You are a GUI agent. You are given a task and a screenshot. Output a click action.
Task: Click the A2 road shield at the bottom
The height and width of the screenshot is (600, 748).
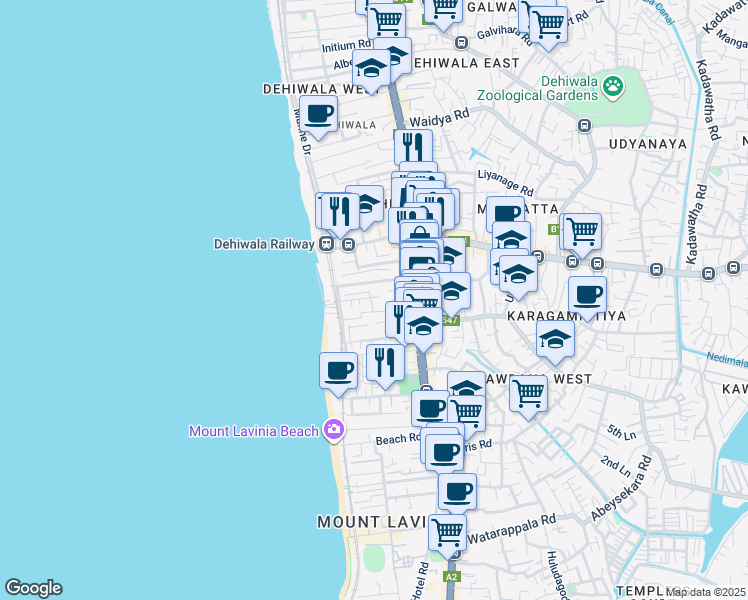tap(452, 577)
